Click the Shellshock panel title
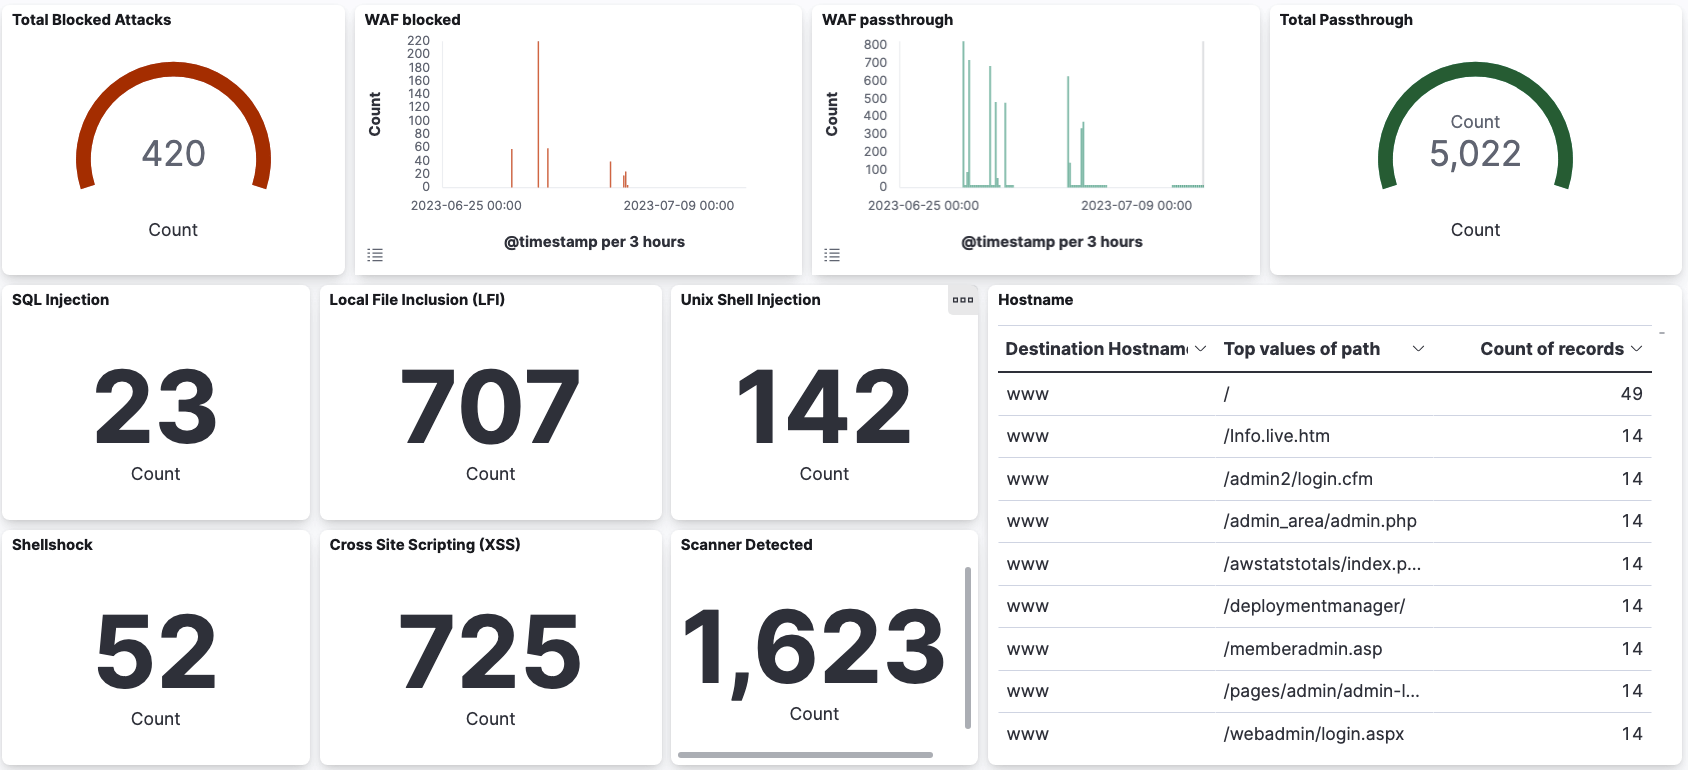This screenshot has width=1688, height=770. (x=52, y=545)
